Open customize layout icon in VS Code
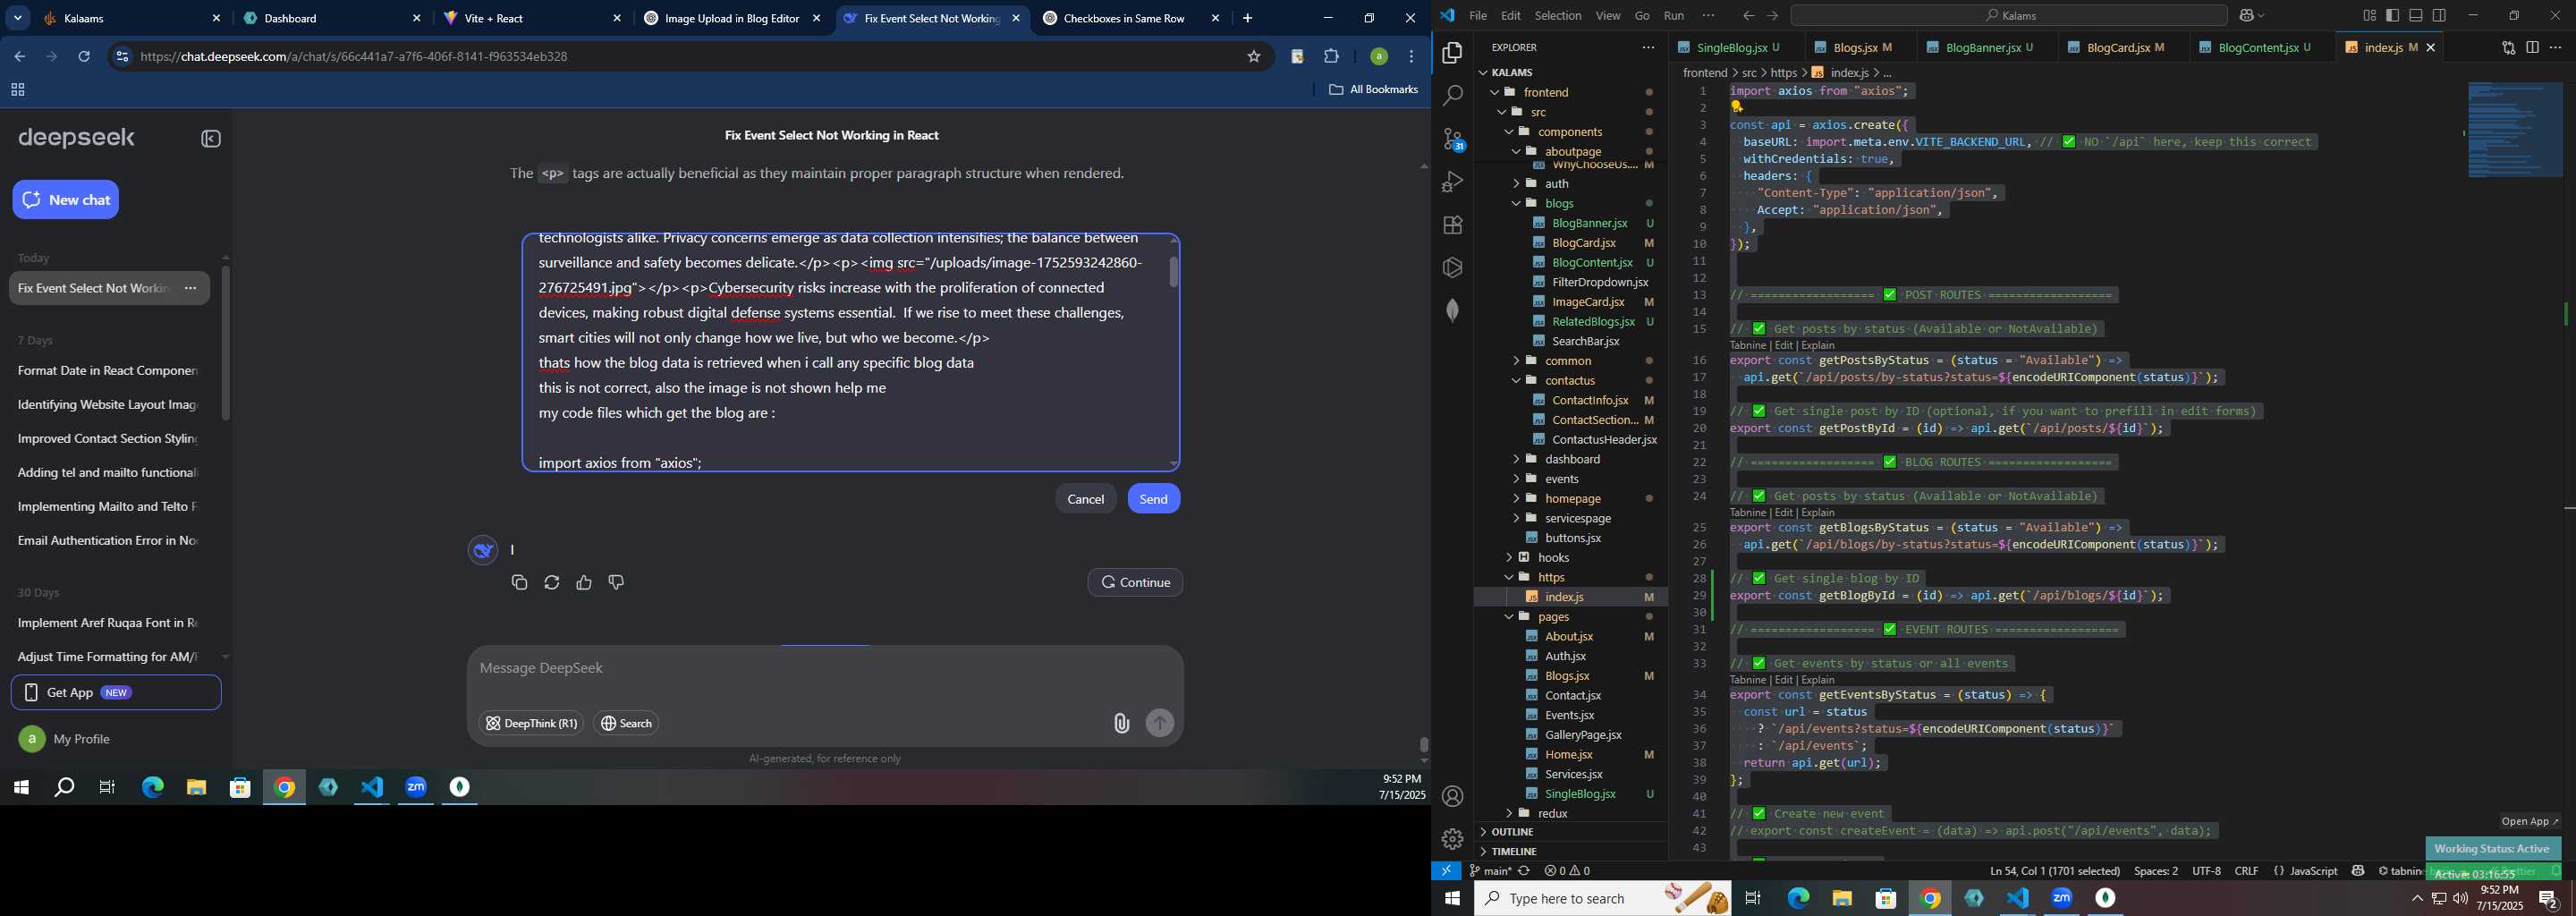 pyautogui.click(x=2369, y=16)
